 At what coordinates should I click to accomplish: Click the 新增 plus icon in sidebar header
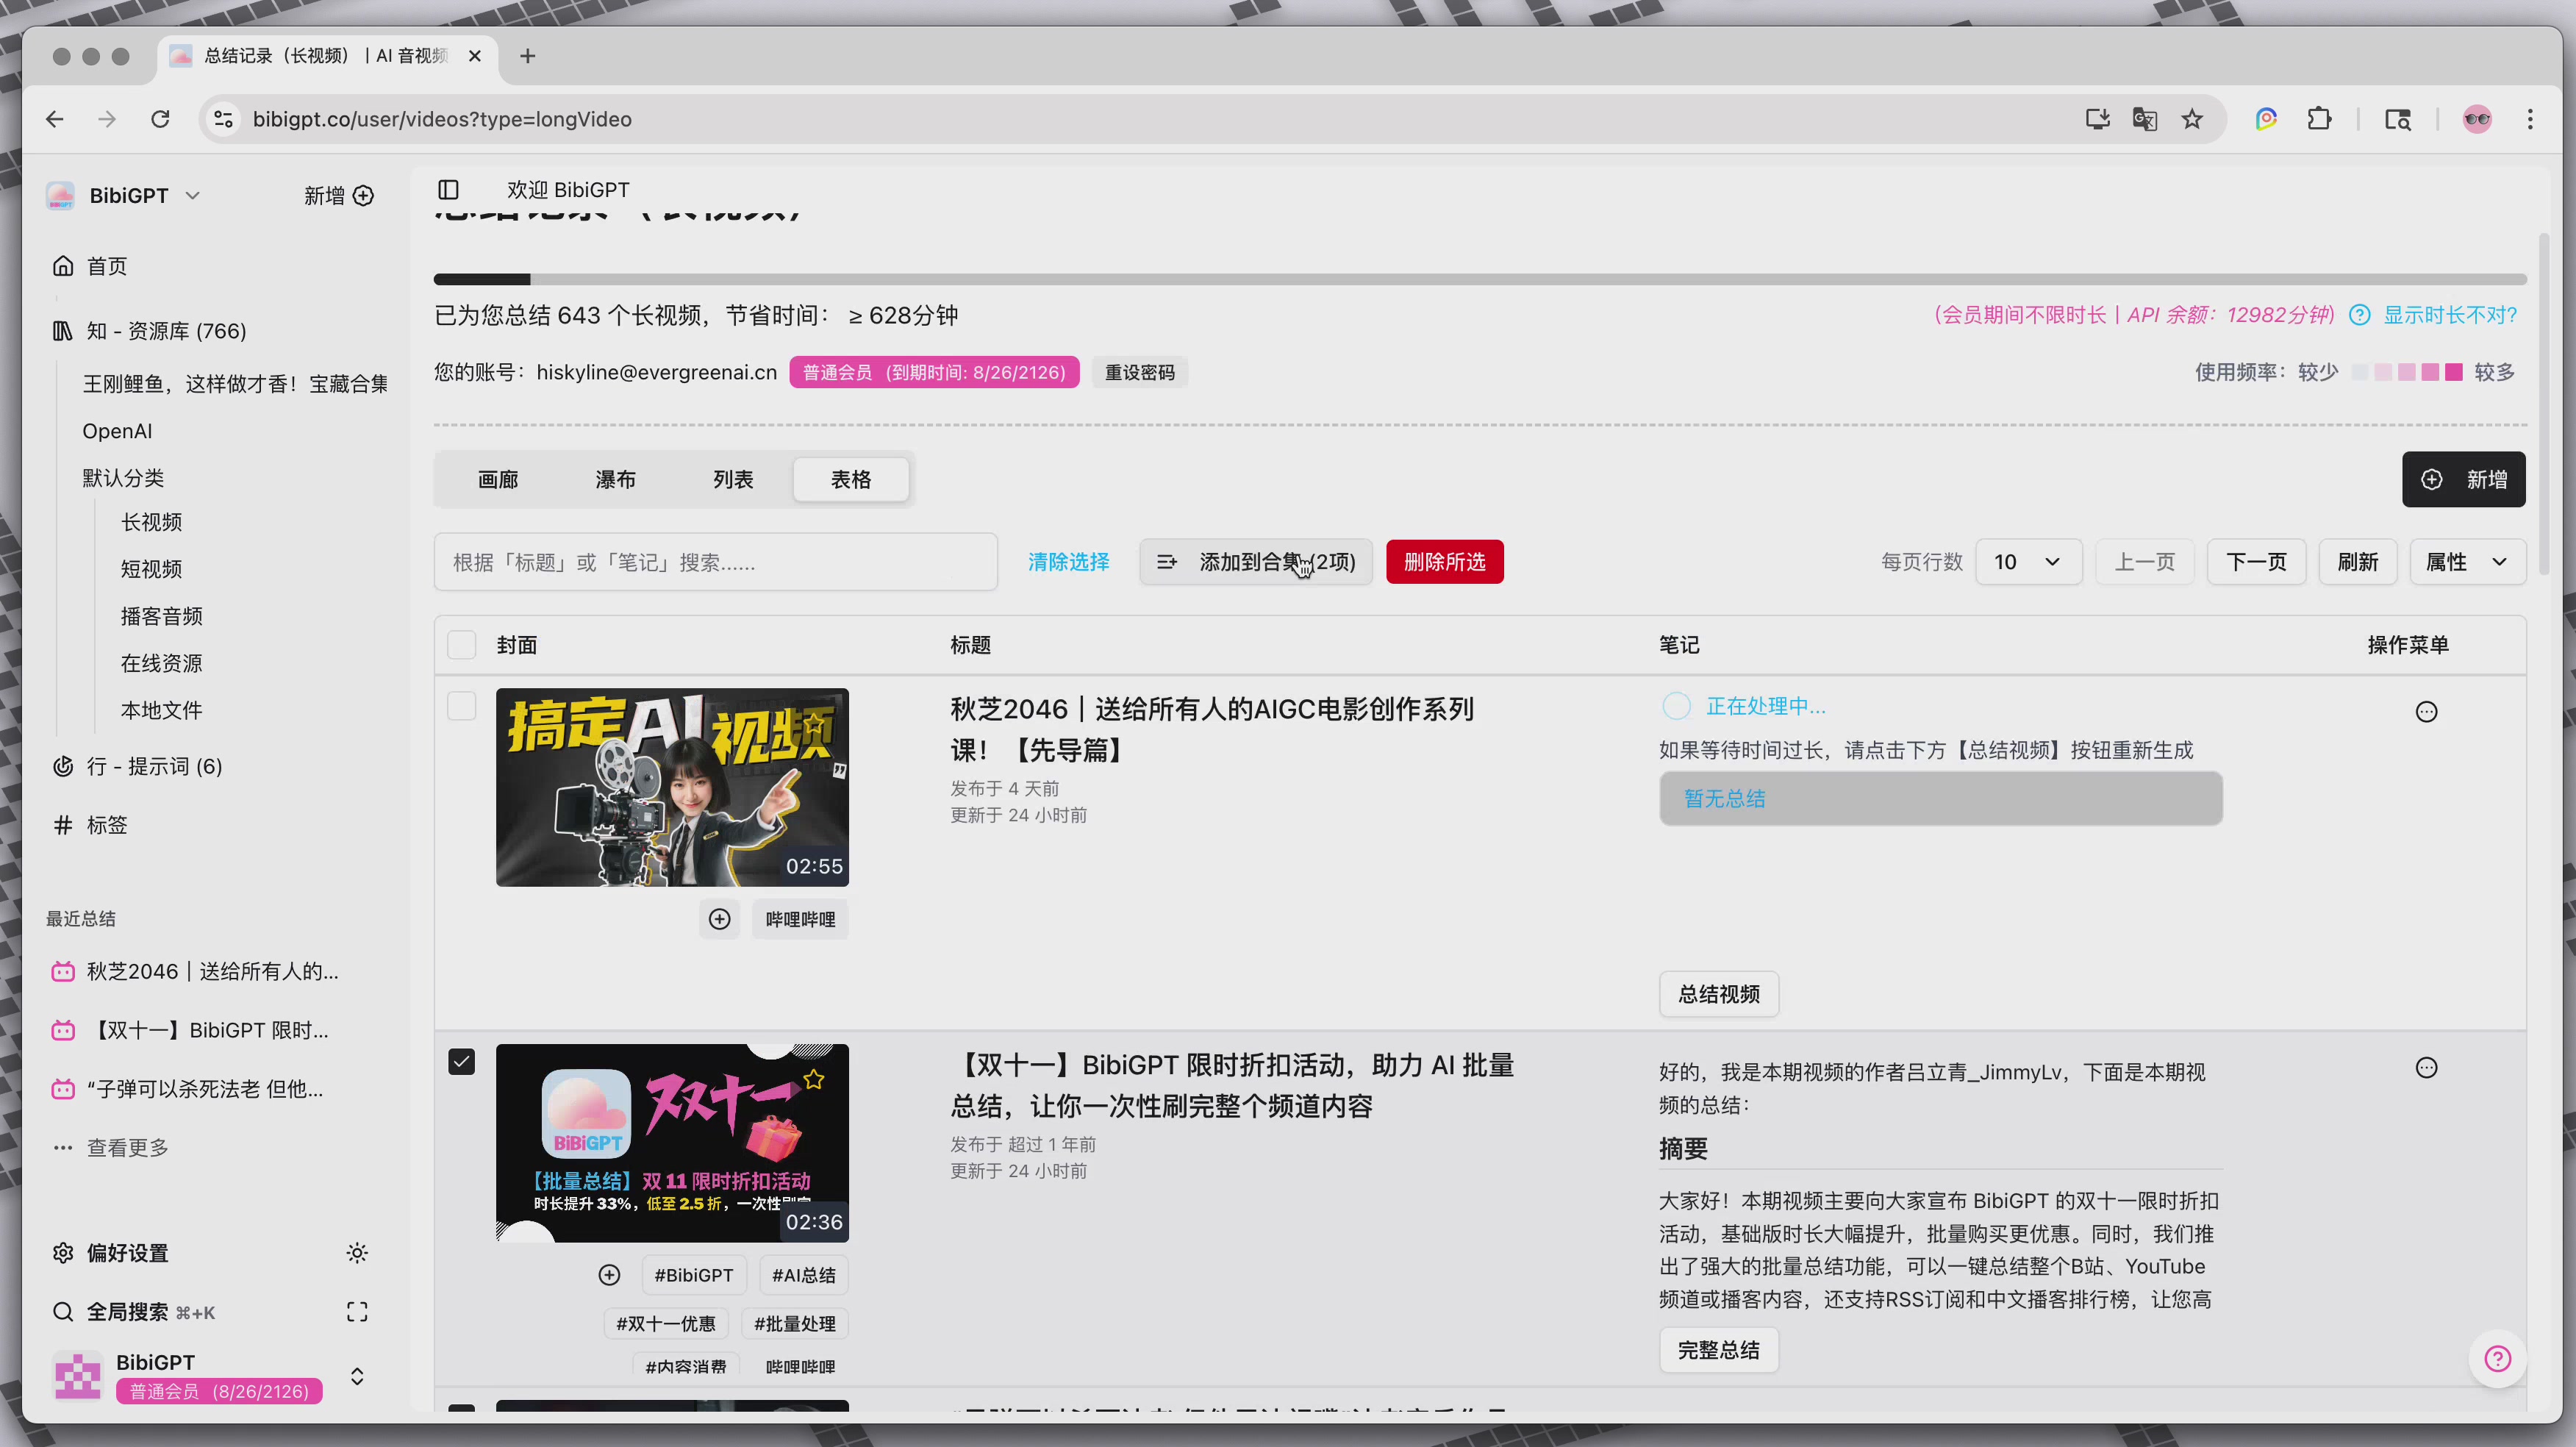click(x=363, y=196)
